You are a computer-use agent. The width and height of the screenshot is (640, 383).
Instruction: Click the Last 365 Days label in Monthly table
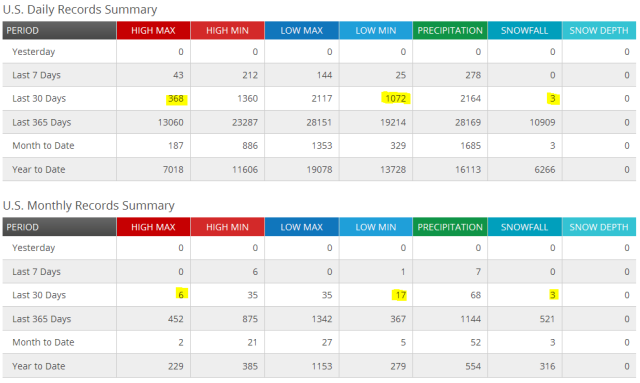pyautogui.click(x=42, y=319)
